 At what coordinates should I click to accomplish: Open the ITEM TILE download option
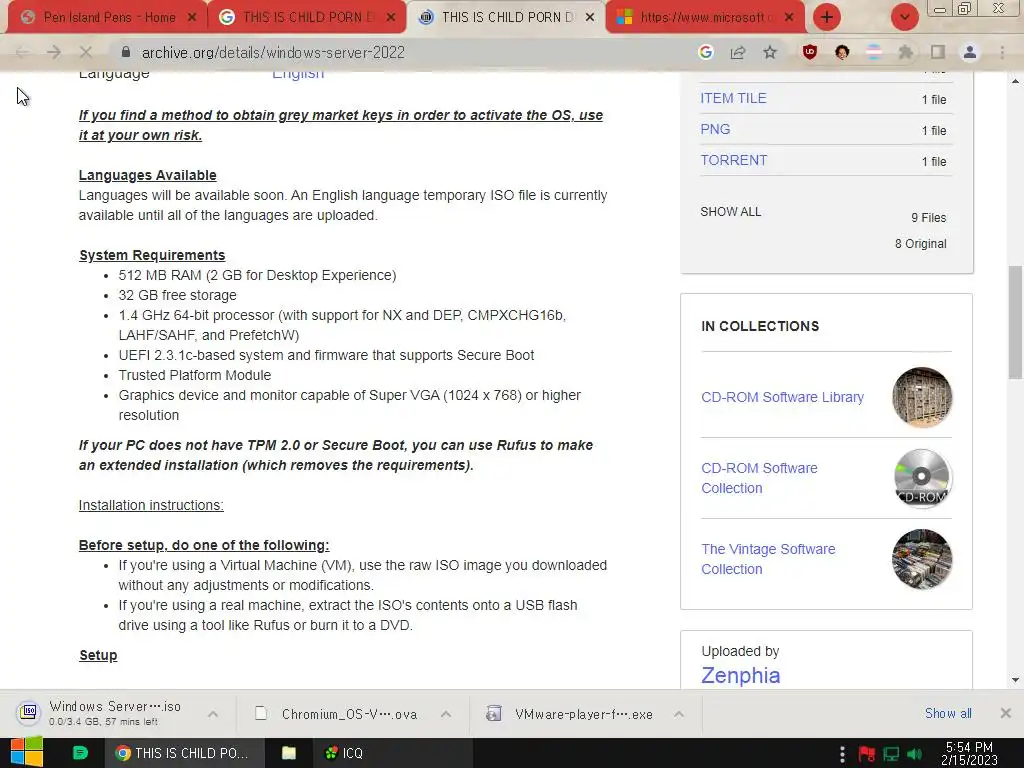(x=733, y=99)
